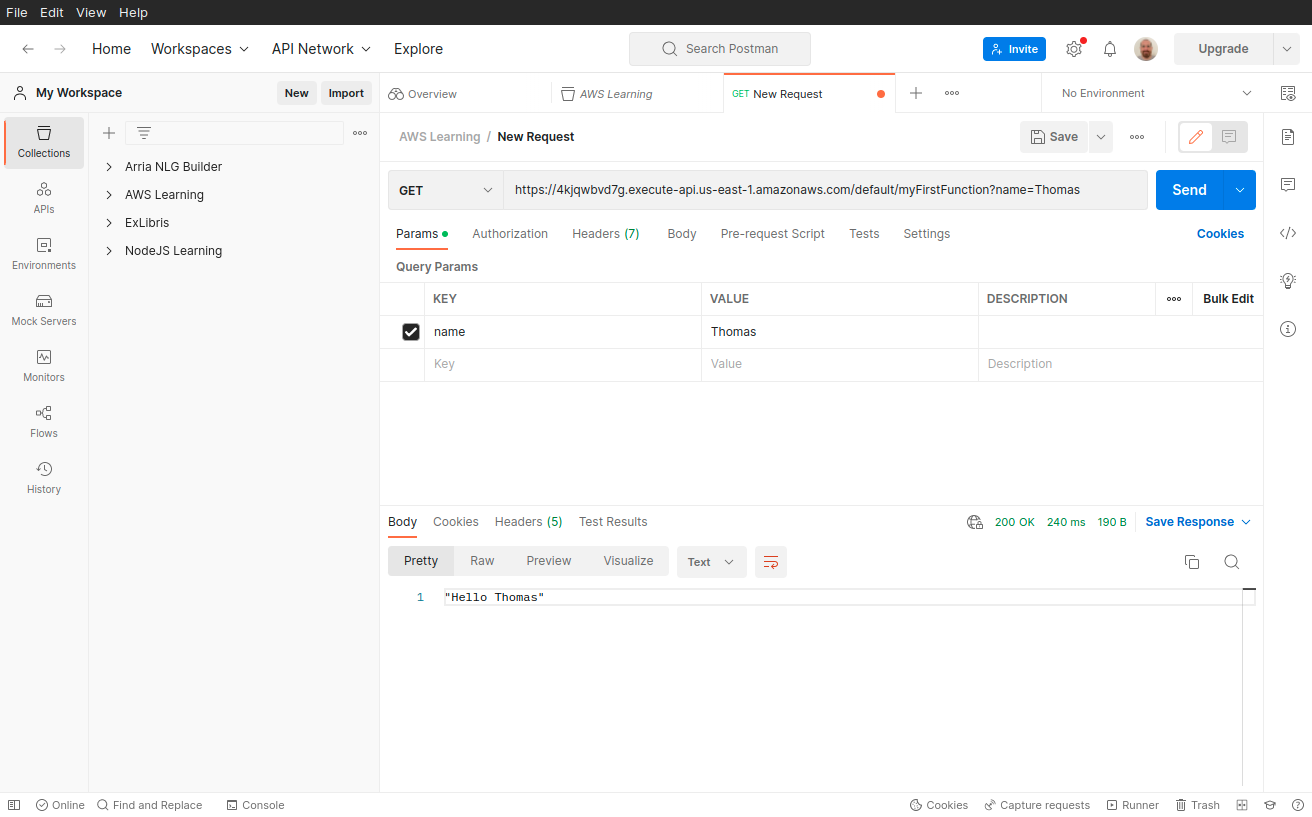Switch to comment mode icon
This screenshot has height=817, width=1312.
[1229, 137]
